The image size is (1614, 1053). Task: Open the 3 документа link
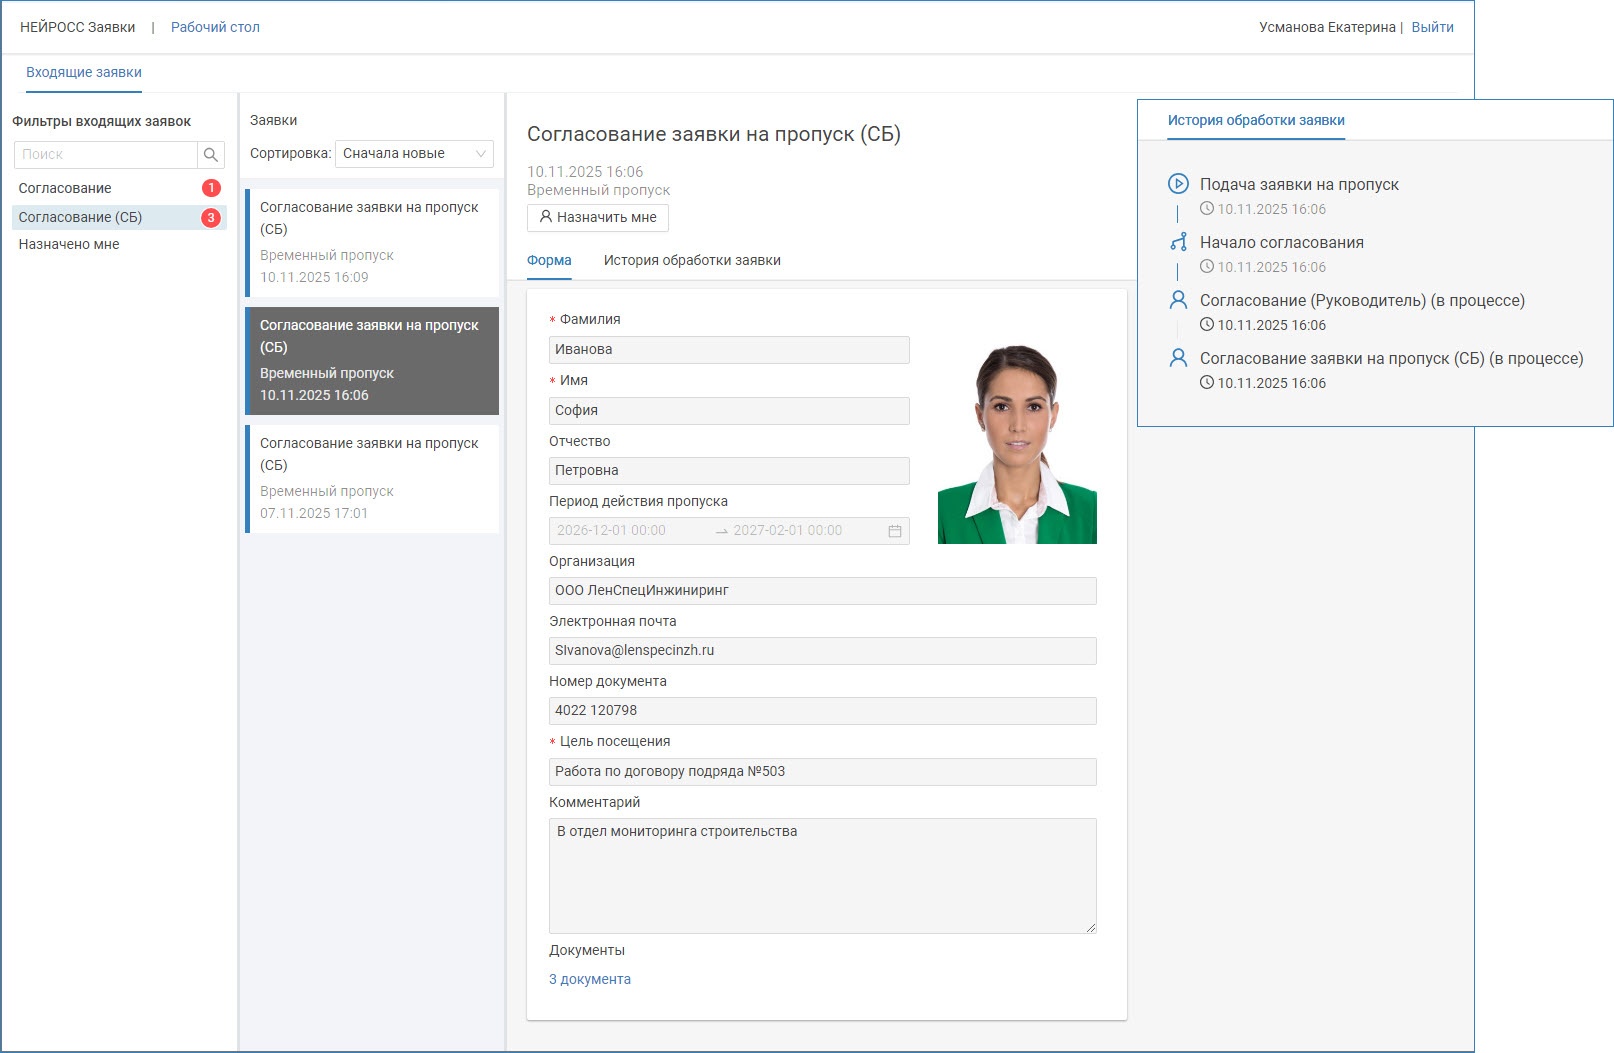pos(590,979)
